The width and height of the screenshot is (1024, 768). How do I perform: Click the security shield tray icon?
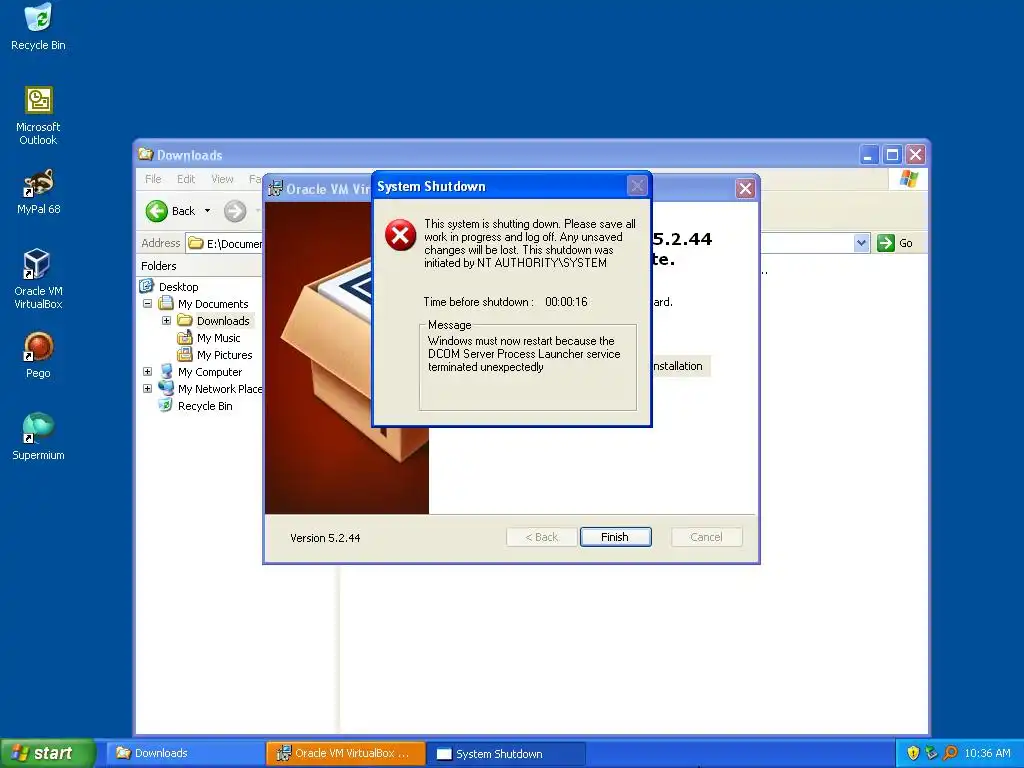click(913, 753)
